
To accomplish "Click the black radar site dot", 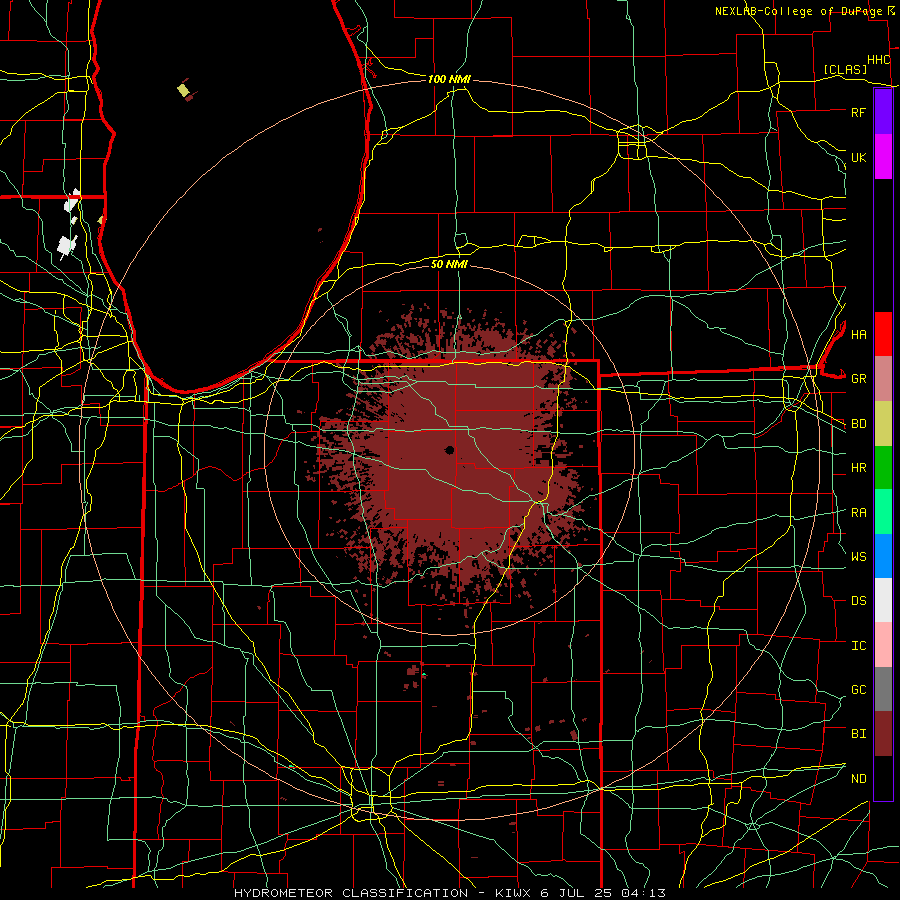I will (449, 450).
